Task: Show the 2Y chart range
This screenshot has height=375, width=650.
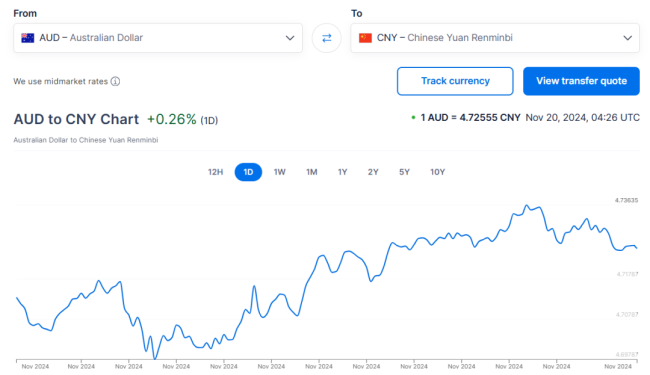Action: coord(373,172)
